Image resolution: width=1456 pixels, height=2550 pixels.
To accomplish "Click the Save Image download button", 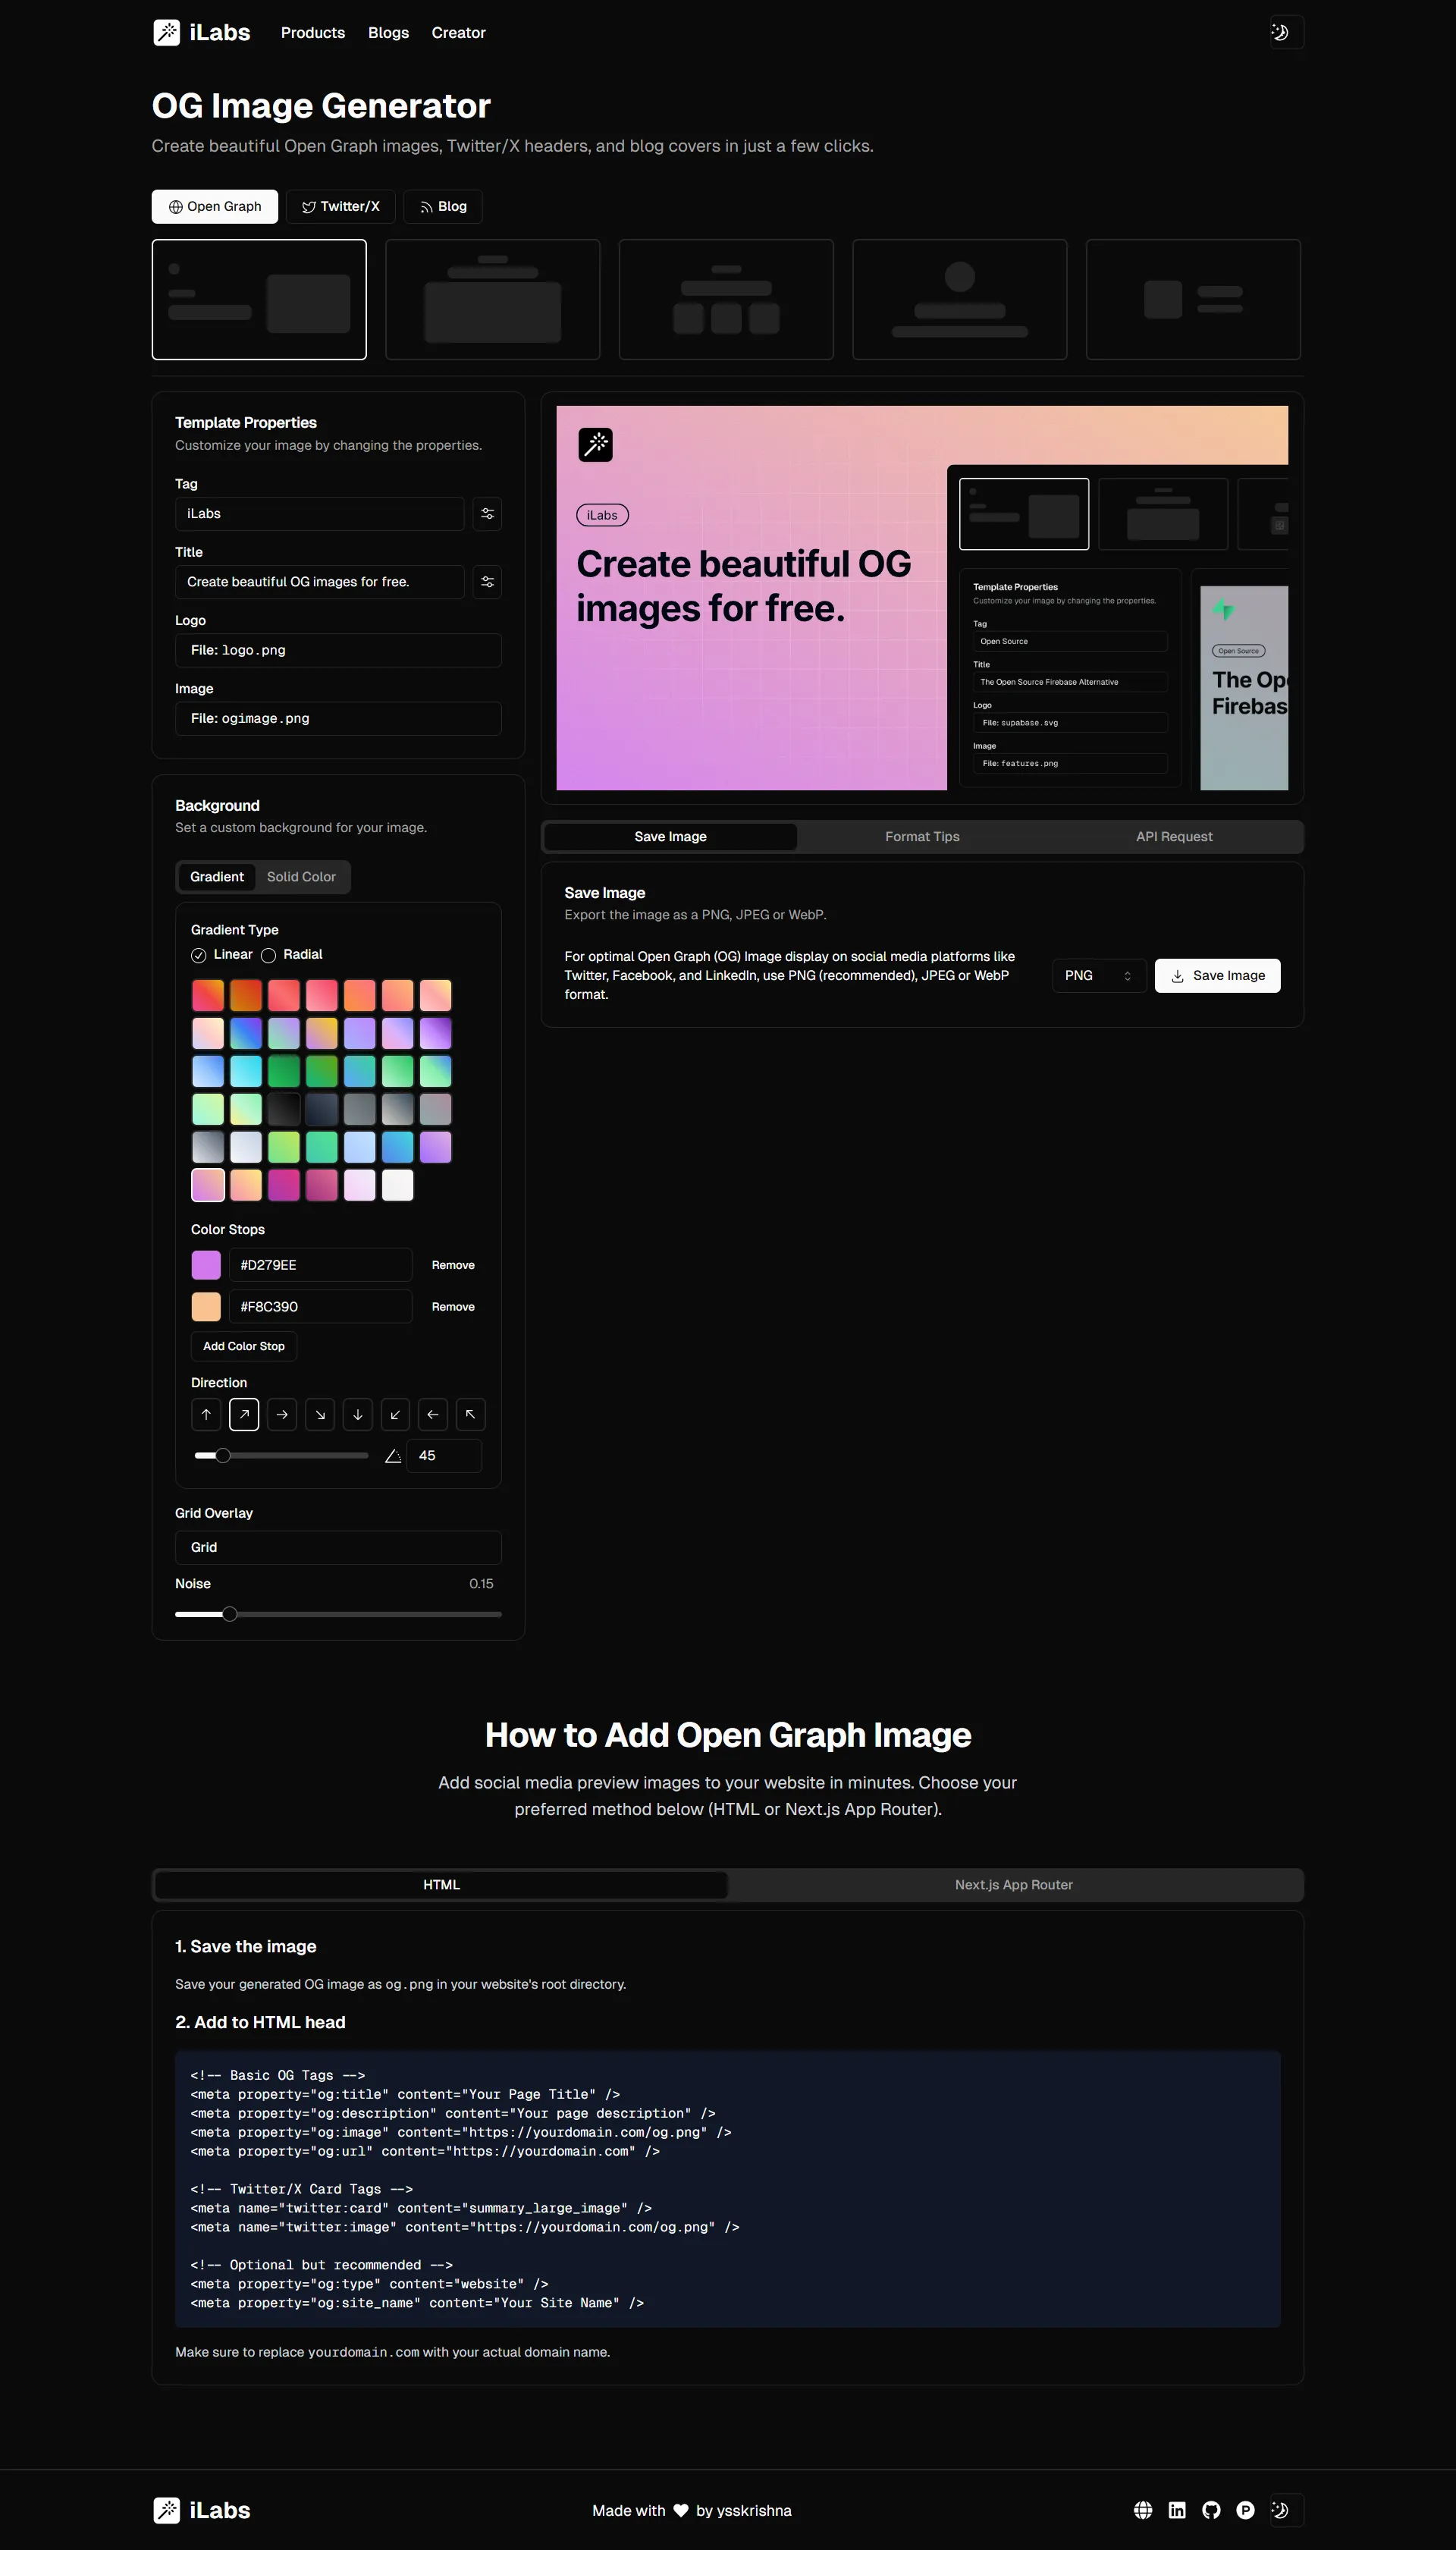I will pyautogui.click(x=1217, y=976).
